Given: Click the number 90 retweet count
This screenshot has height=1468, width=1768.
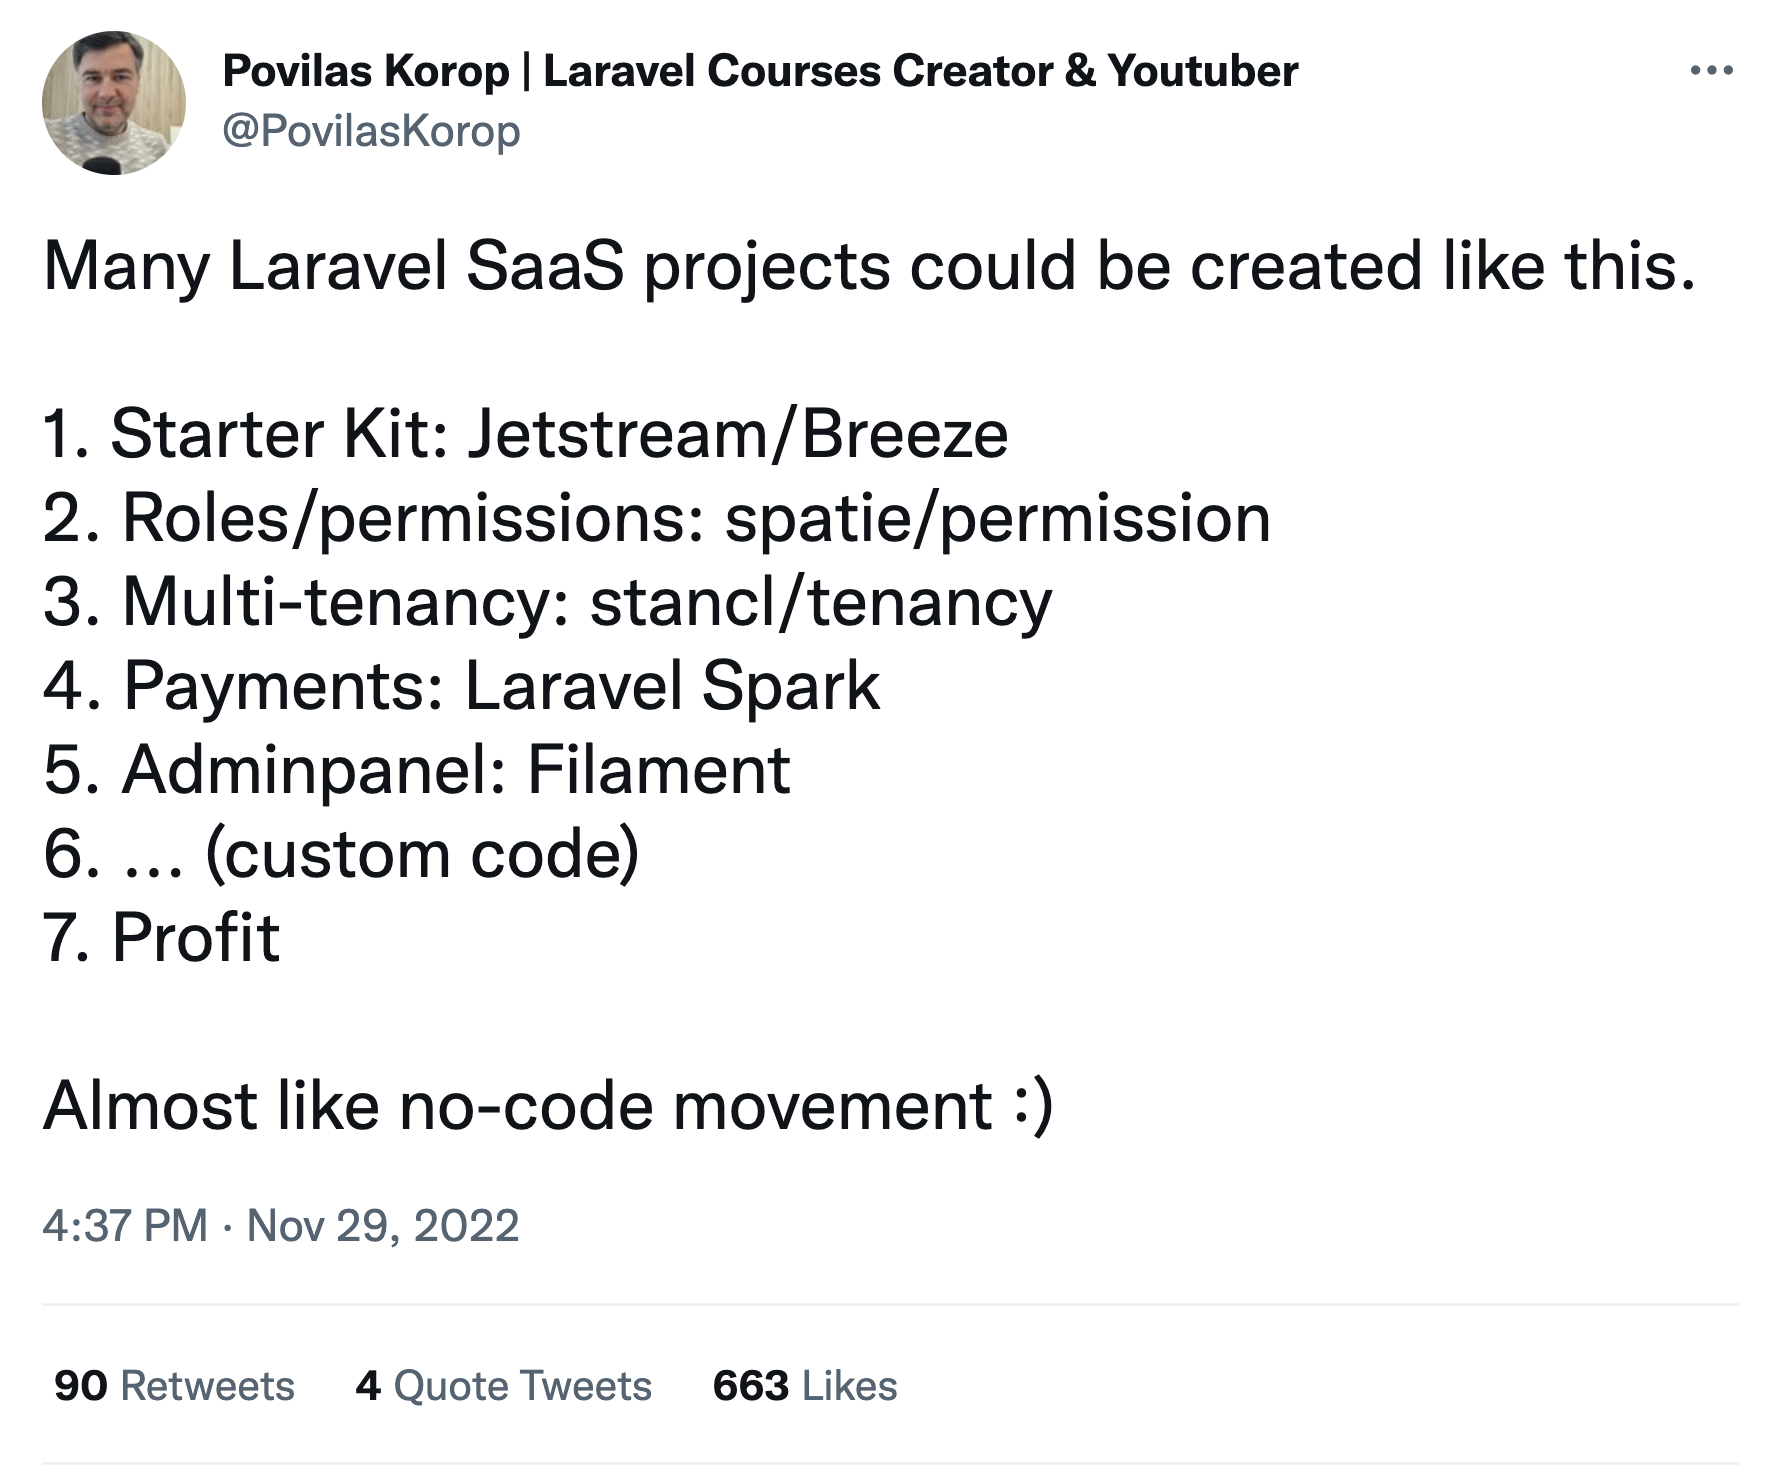Looking at the screenshot, I should click(x=81, y=1386).
